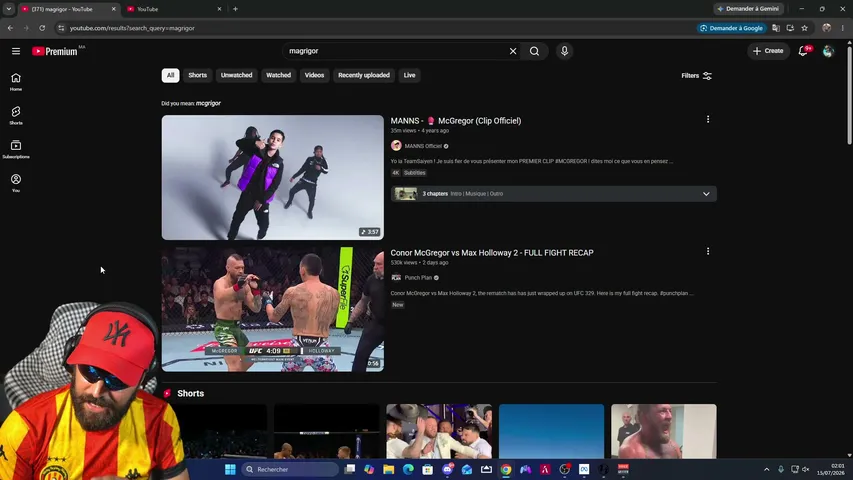Viewport: 853px width, 480px height.
Task: Go back in Chrome
Action: click(x=10, y=28)
